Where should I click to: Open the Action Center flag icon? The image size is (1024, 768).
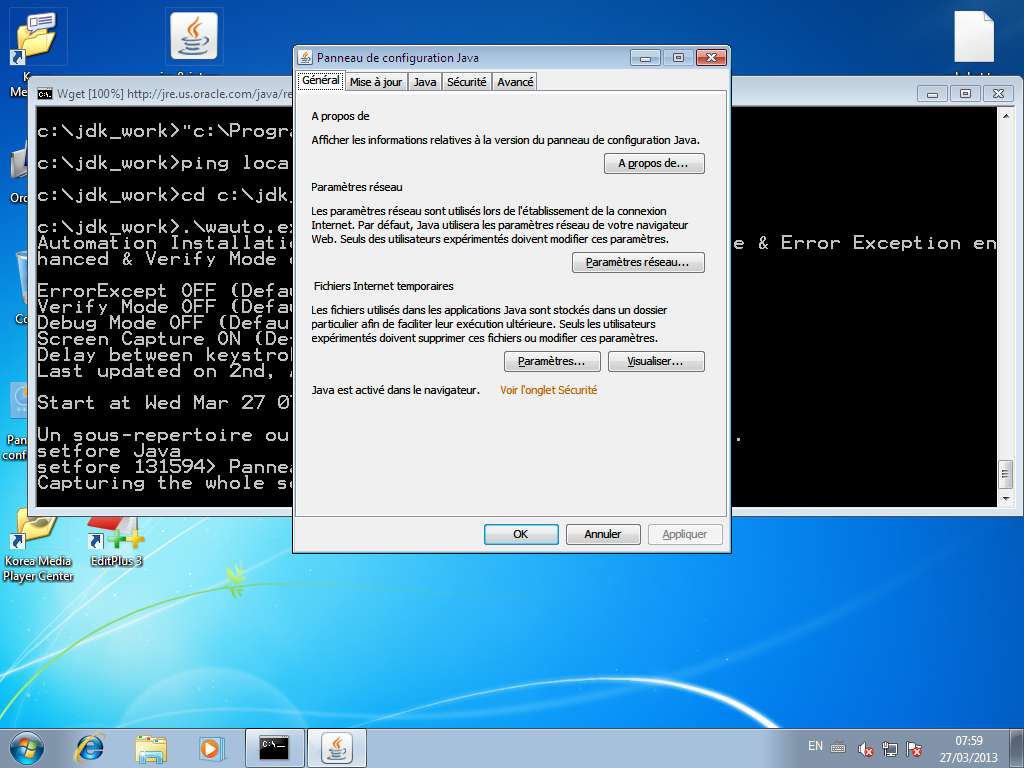point(914,749)
